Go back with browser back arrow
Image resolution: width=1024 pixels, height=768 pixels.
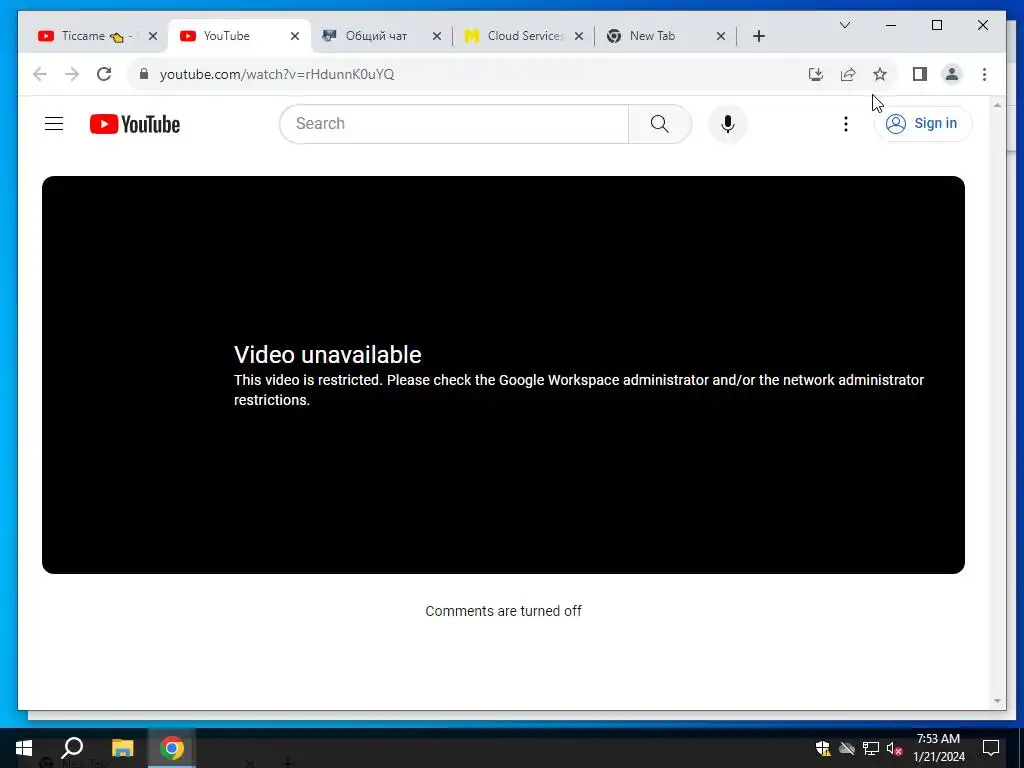tap(40, 74)
